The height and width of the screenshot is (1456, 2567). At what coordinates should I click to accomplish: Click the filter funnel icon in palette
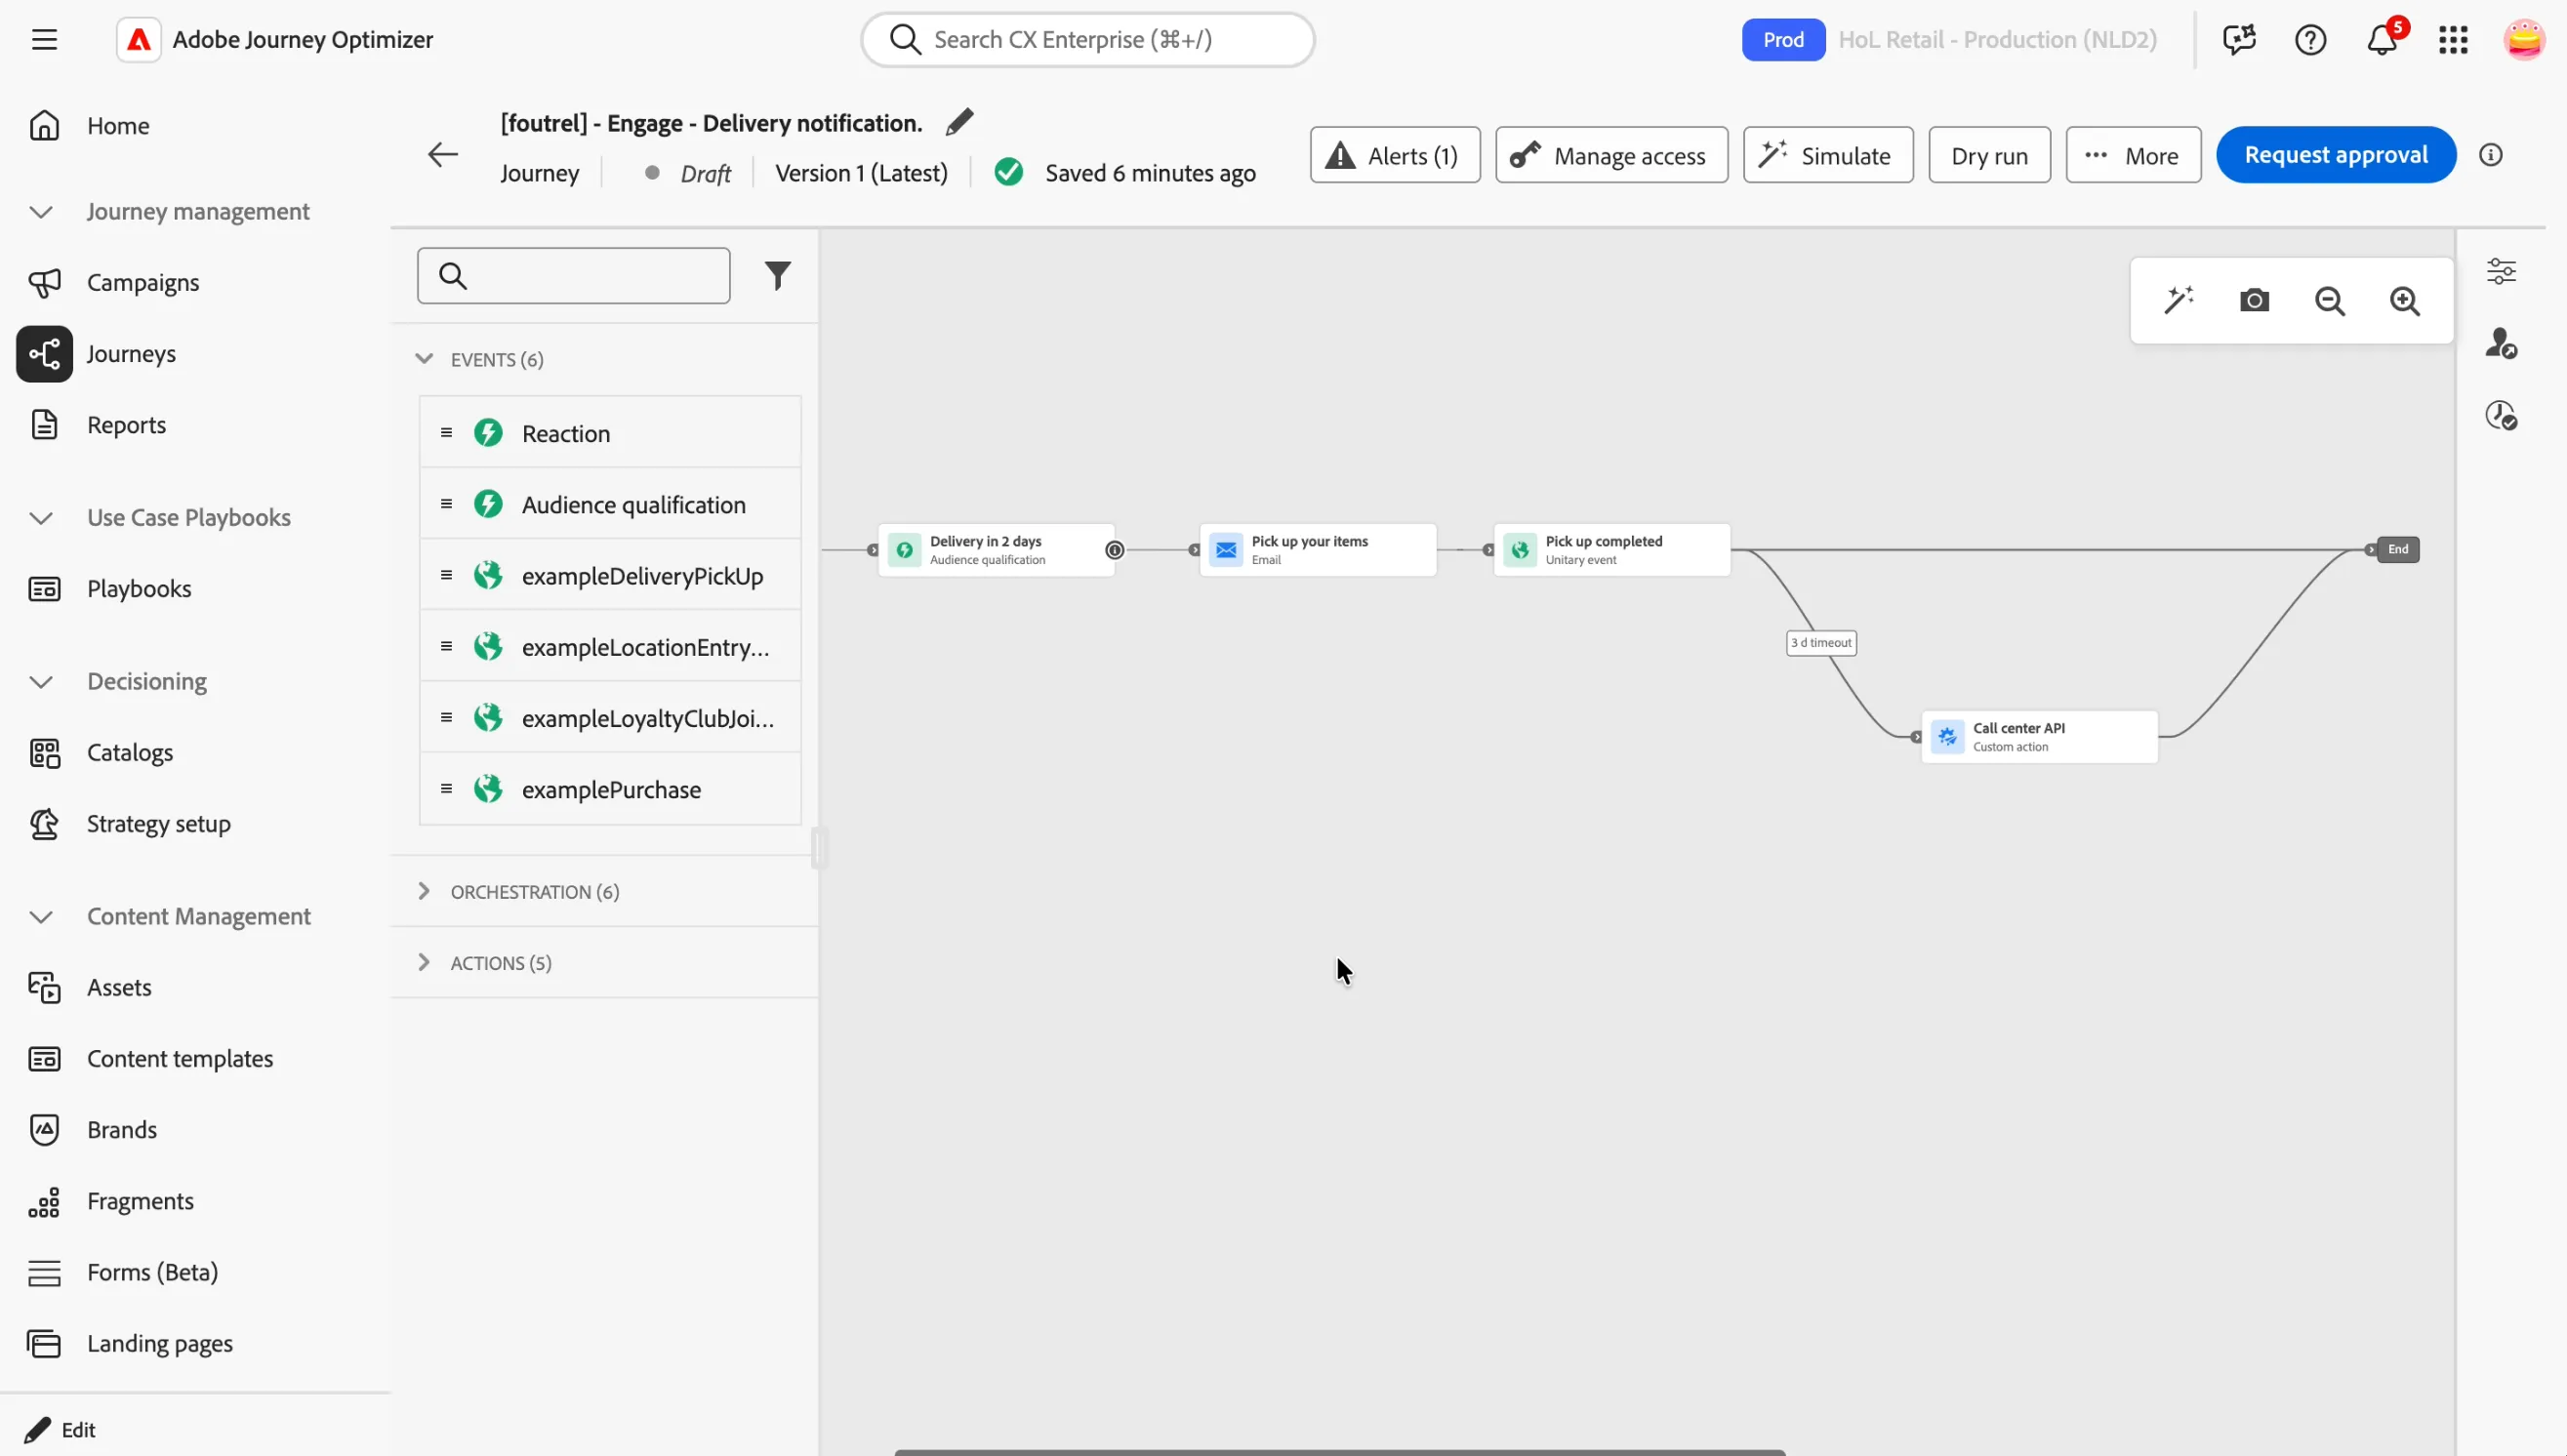(778, 276)
